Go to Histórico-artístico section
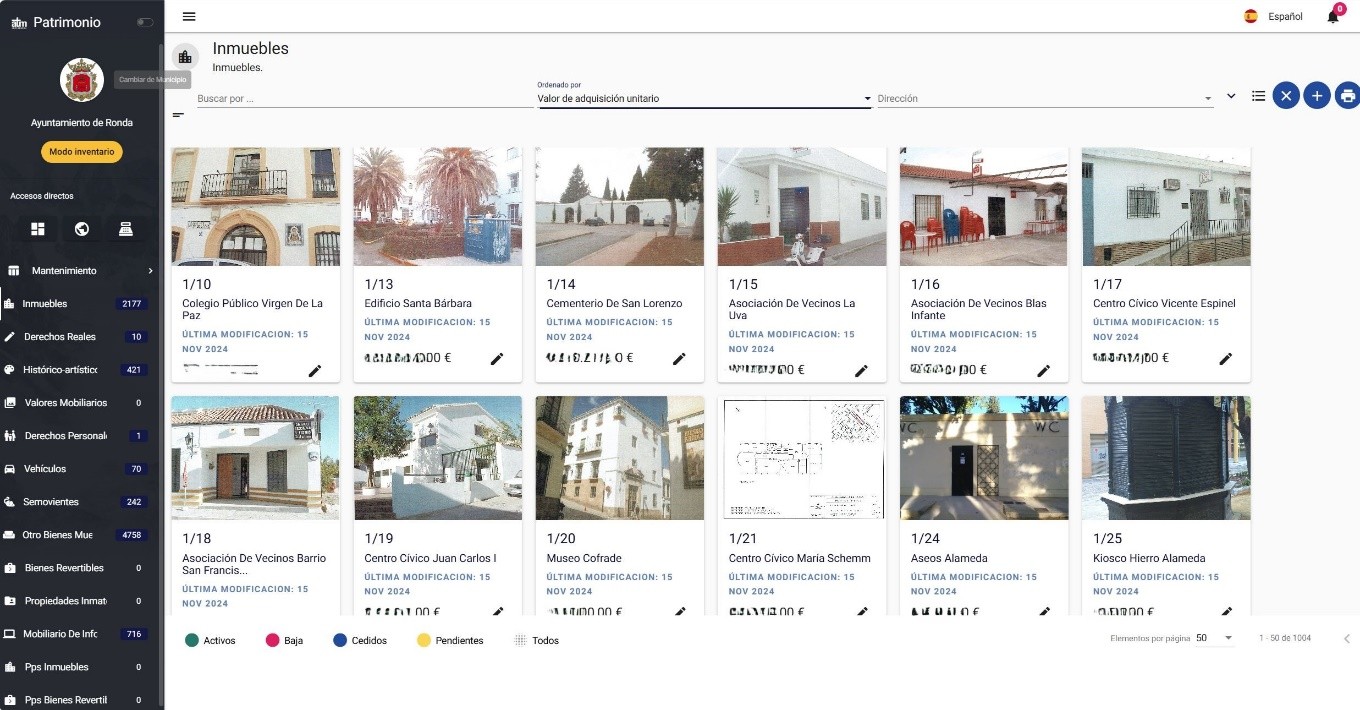 click(x=60, y=370)
